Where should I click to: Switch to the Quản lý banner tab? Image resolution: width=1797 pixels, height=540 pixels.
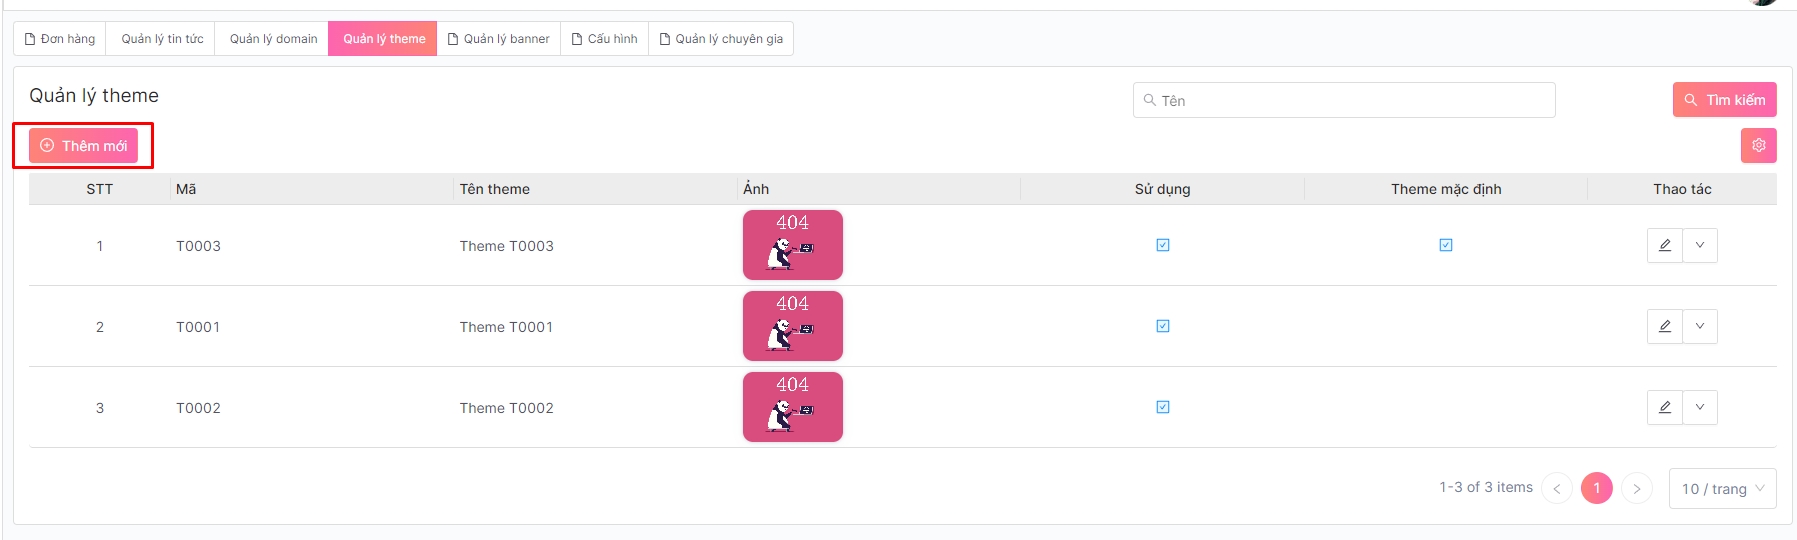[x=498, y=39]
